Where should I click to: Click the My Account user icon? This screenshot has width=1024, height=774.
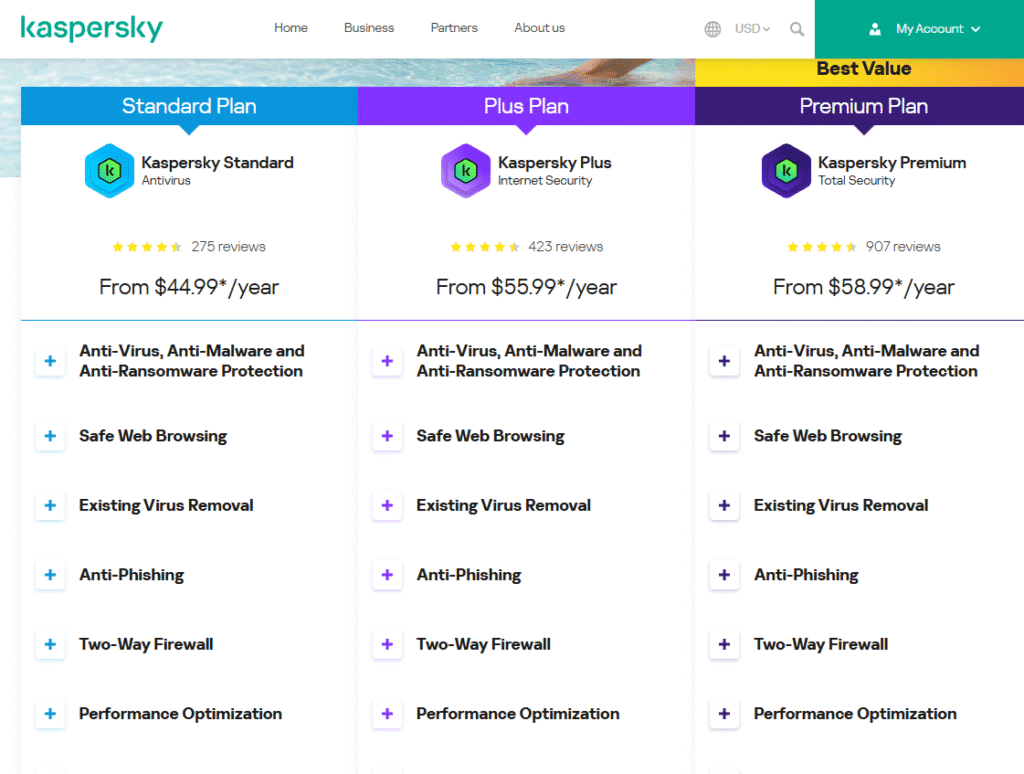click(x=875, y=29)
